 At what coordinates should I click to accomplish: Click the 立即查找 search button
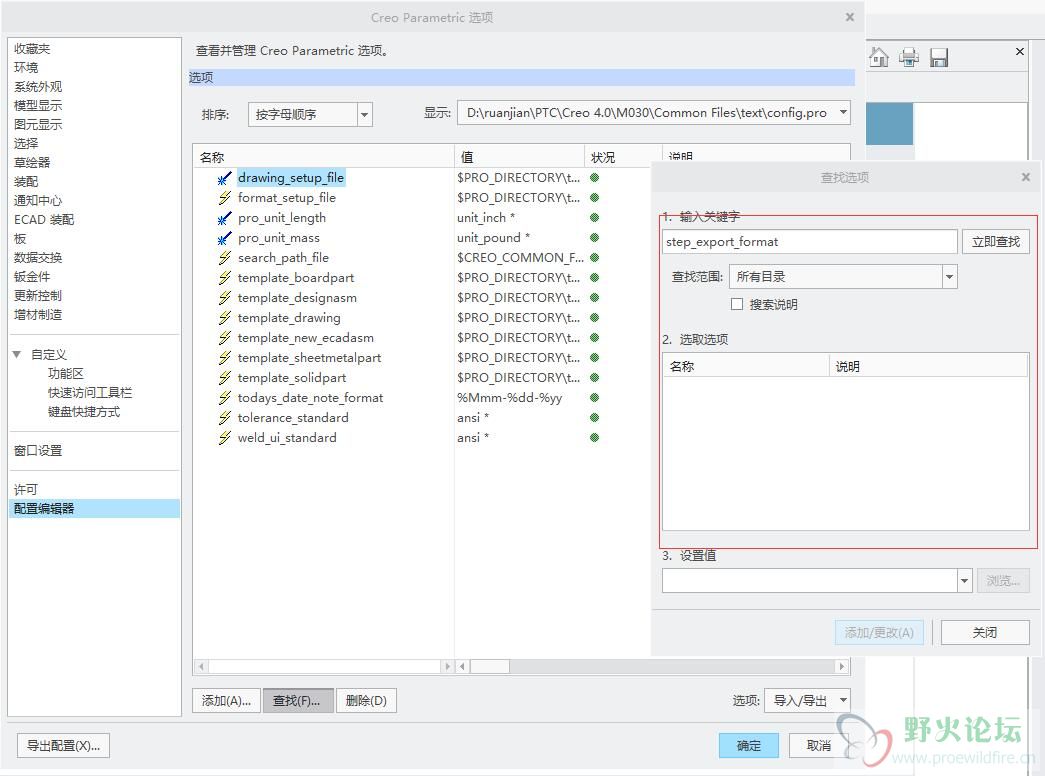coord(996,242)
